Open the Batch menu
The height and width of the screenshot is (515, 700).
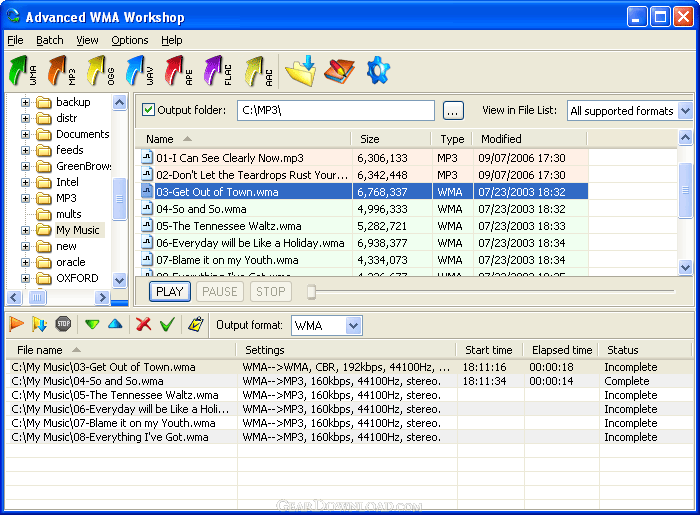point(50,40)
